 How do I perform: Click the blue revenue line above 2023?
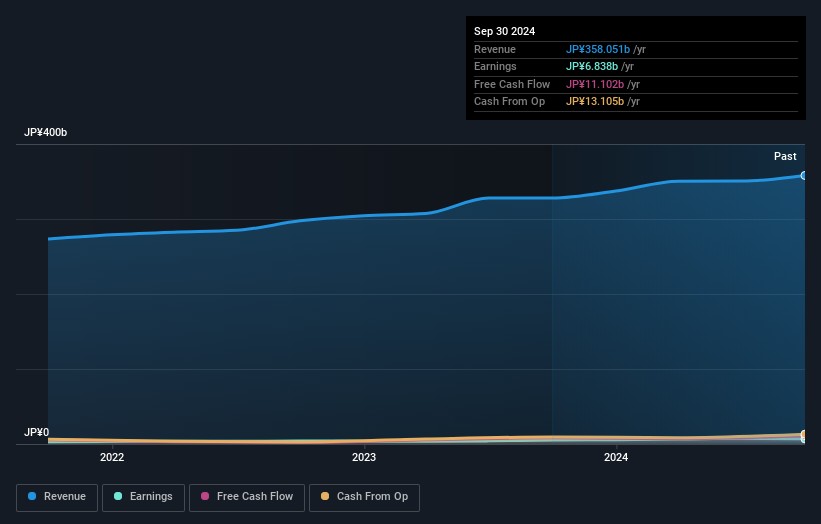click(x=364, y=216)
